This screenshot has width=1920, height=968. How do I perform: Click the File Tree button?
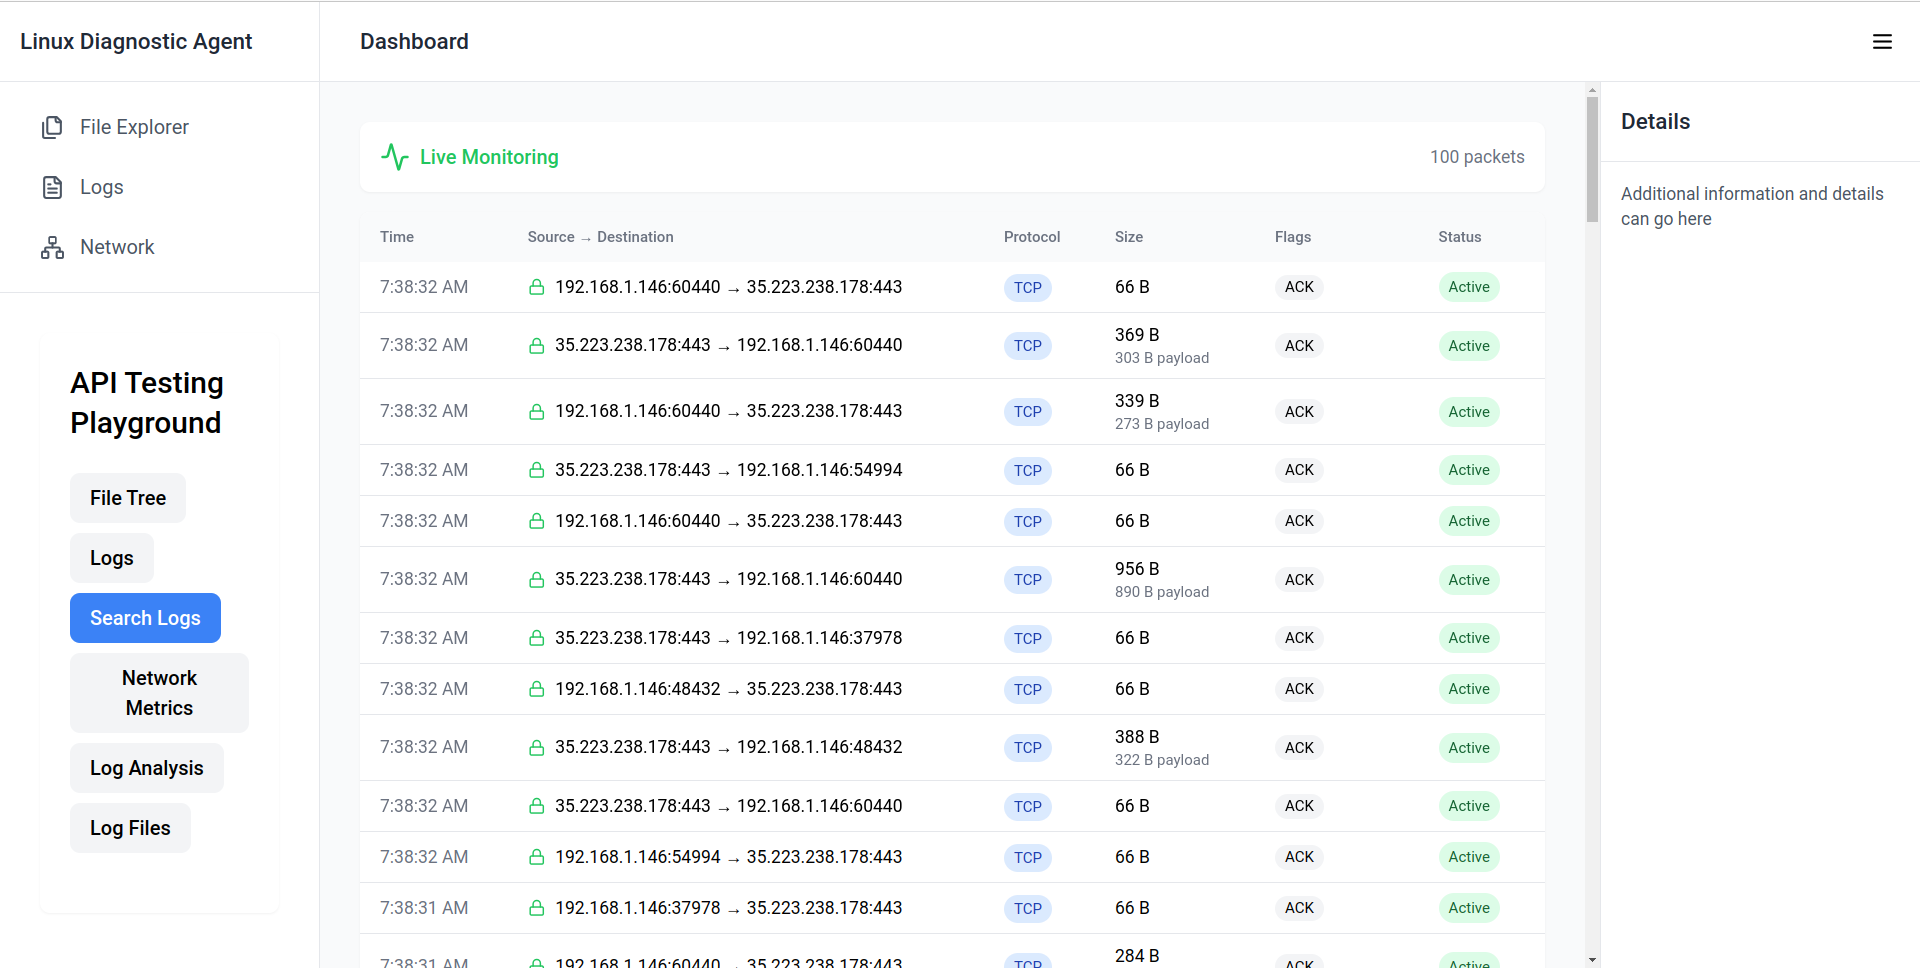128,498
